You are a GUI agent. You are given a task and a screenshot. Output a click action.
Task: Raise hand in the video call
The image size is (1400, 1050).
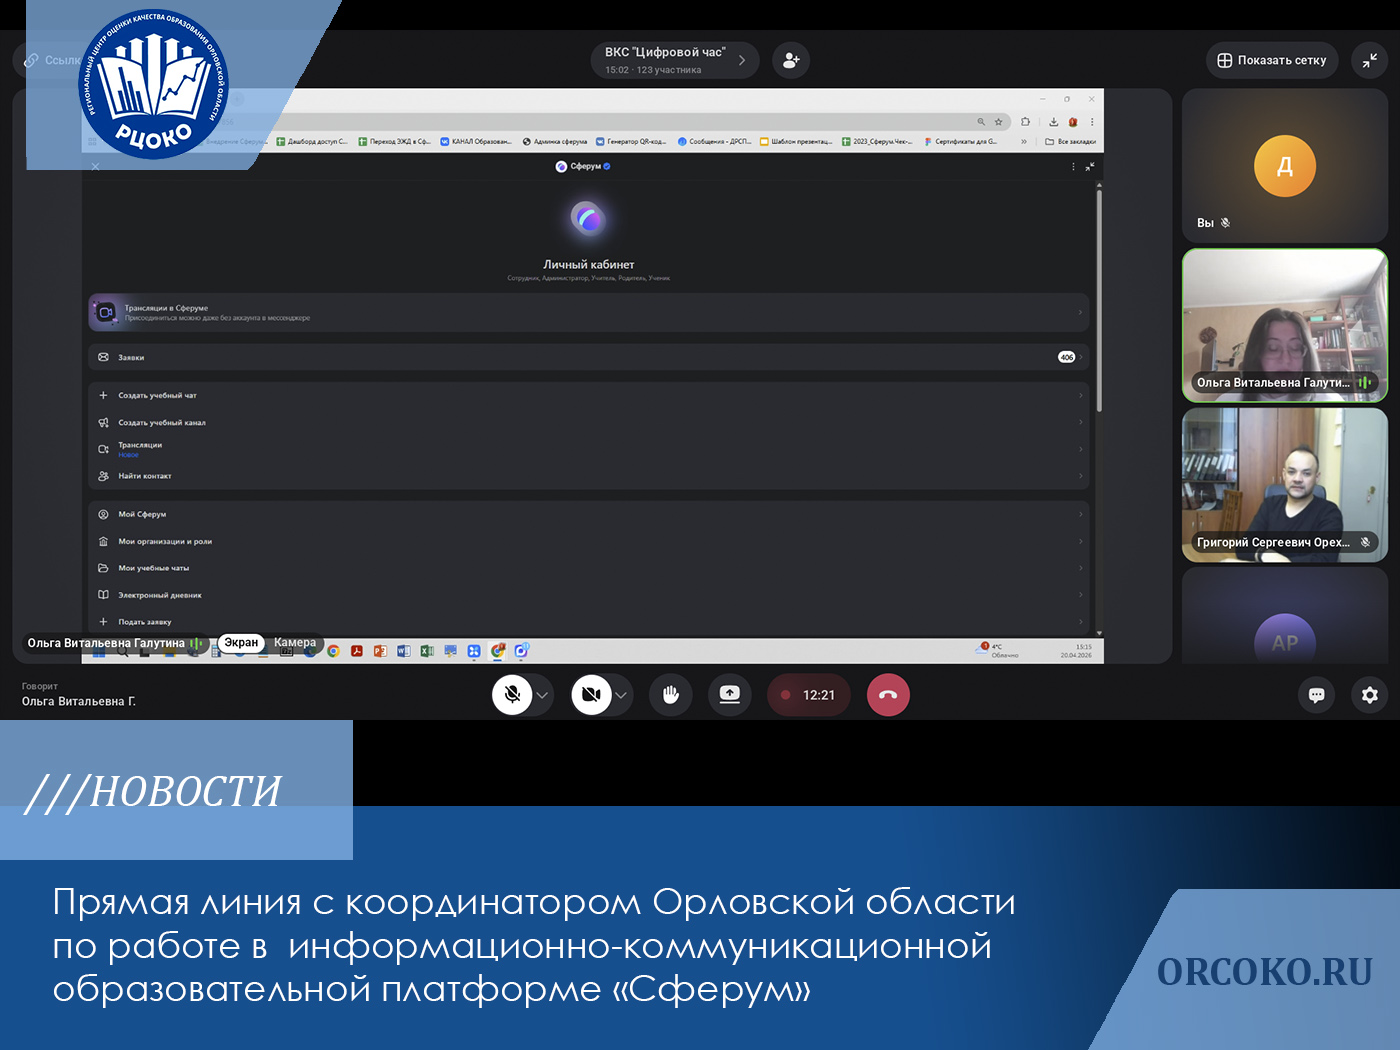click(x=670, y=695)
